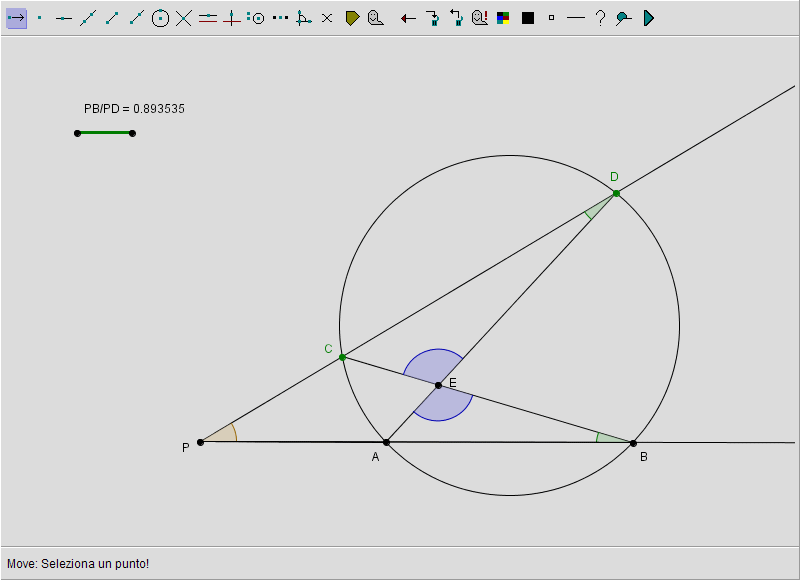This screenshot has width=800, height=580.
Task: Run macro with the teal play triangle
Action: 648,18
